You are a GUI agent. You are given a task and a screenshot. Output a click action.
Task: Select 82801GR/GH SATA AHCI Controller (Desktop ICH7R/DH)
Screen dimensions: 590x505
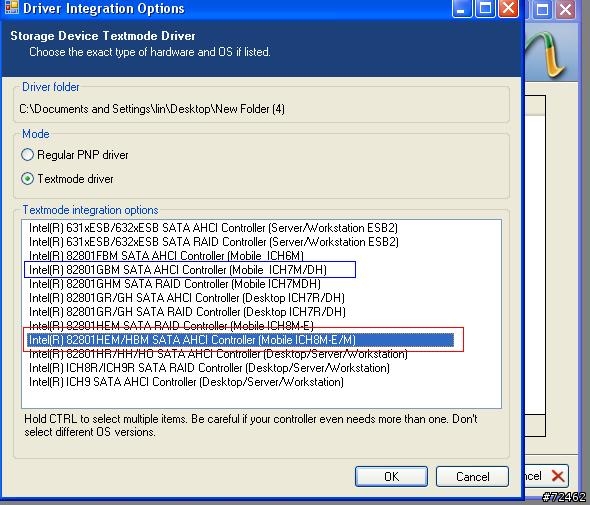coord(187,298)
